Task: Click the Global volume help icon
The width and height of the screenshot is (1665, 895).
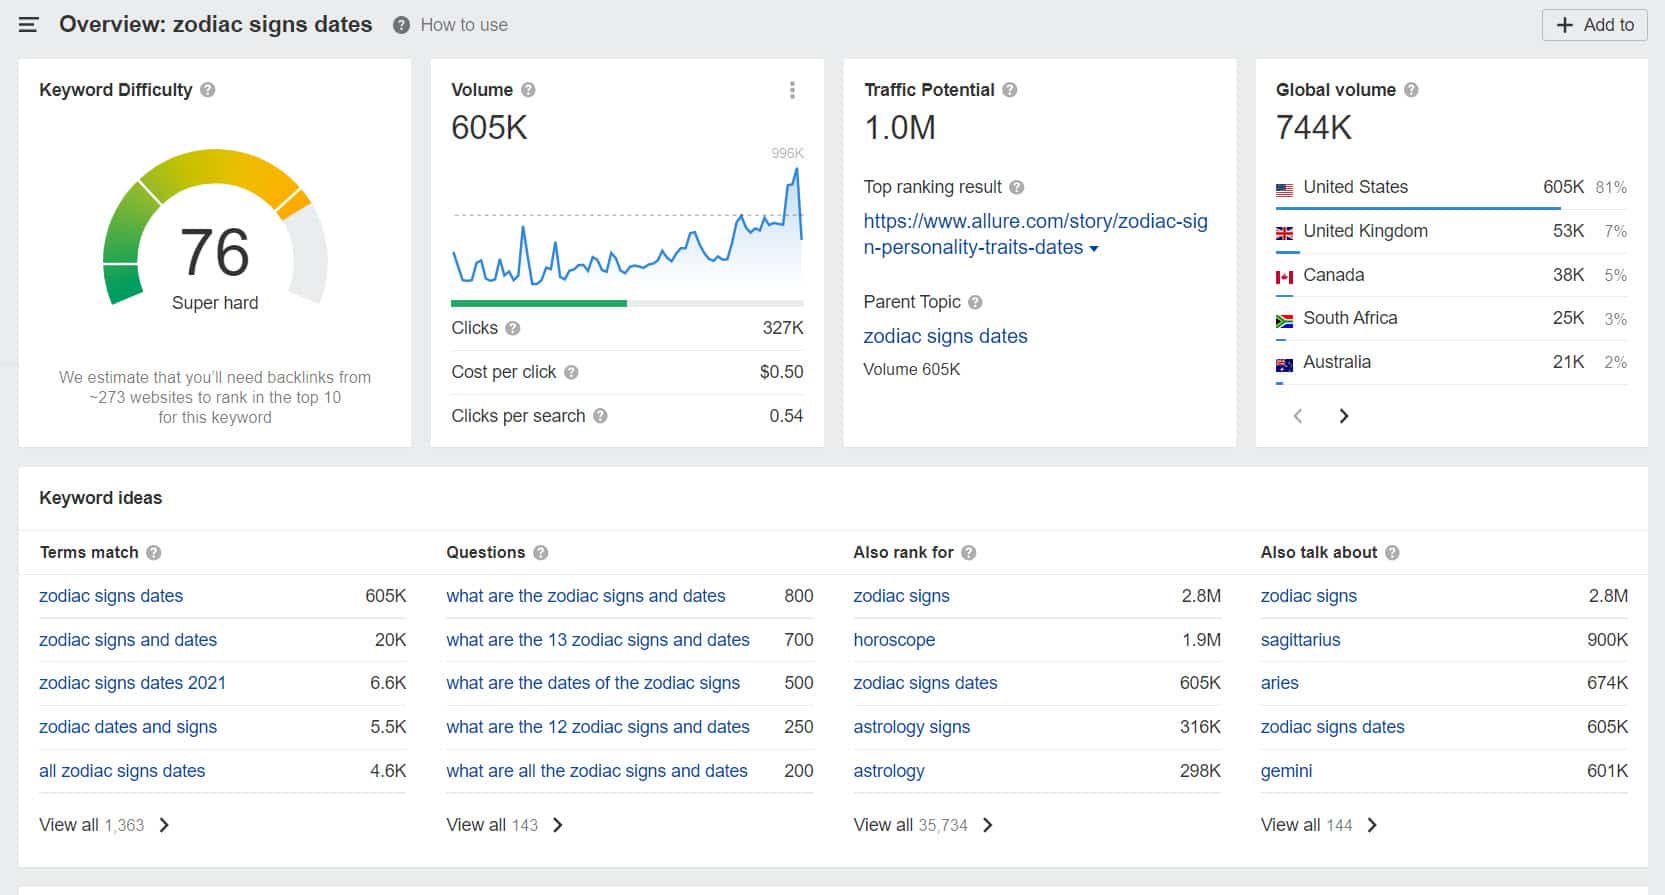Action: [1411, 90]
